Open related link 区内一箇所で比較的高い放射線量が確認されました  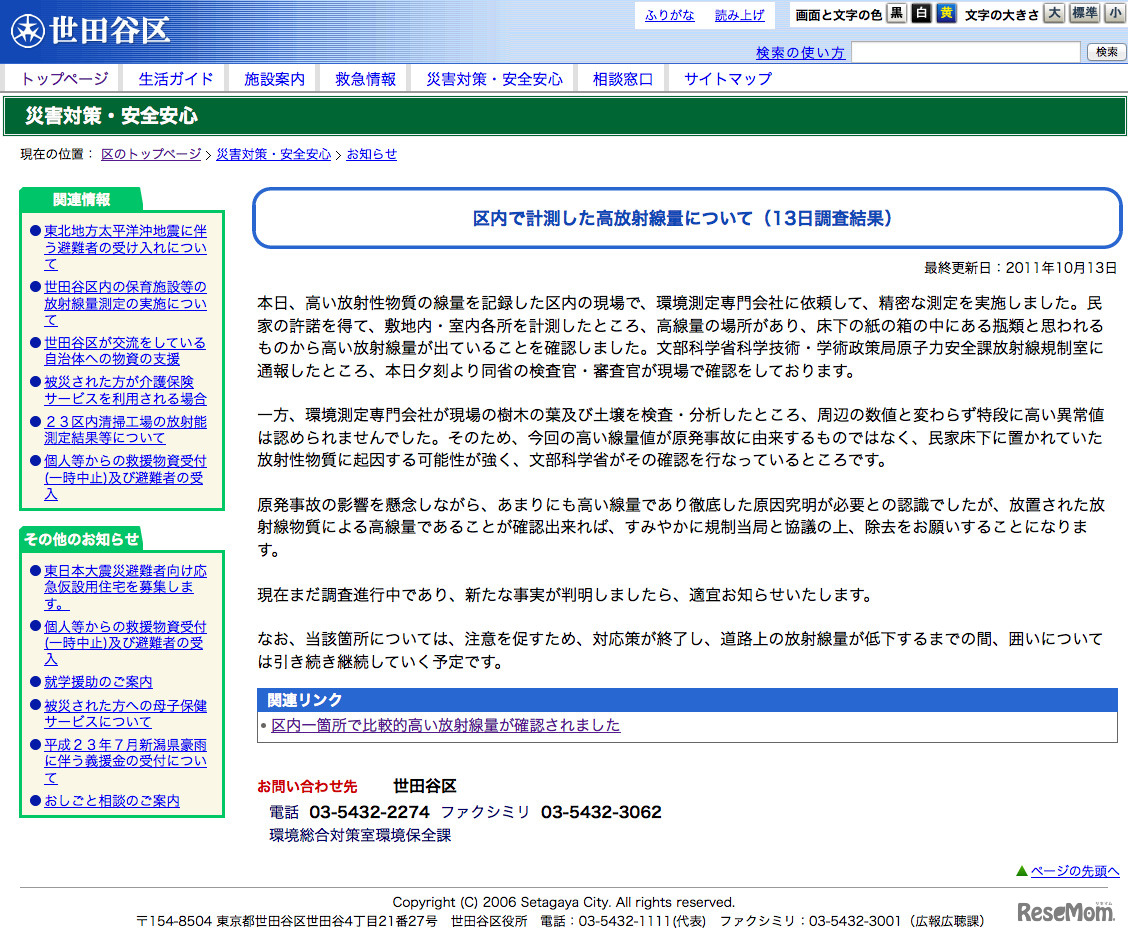click(446, 726)
